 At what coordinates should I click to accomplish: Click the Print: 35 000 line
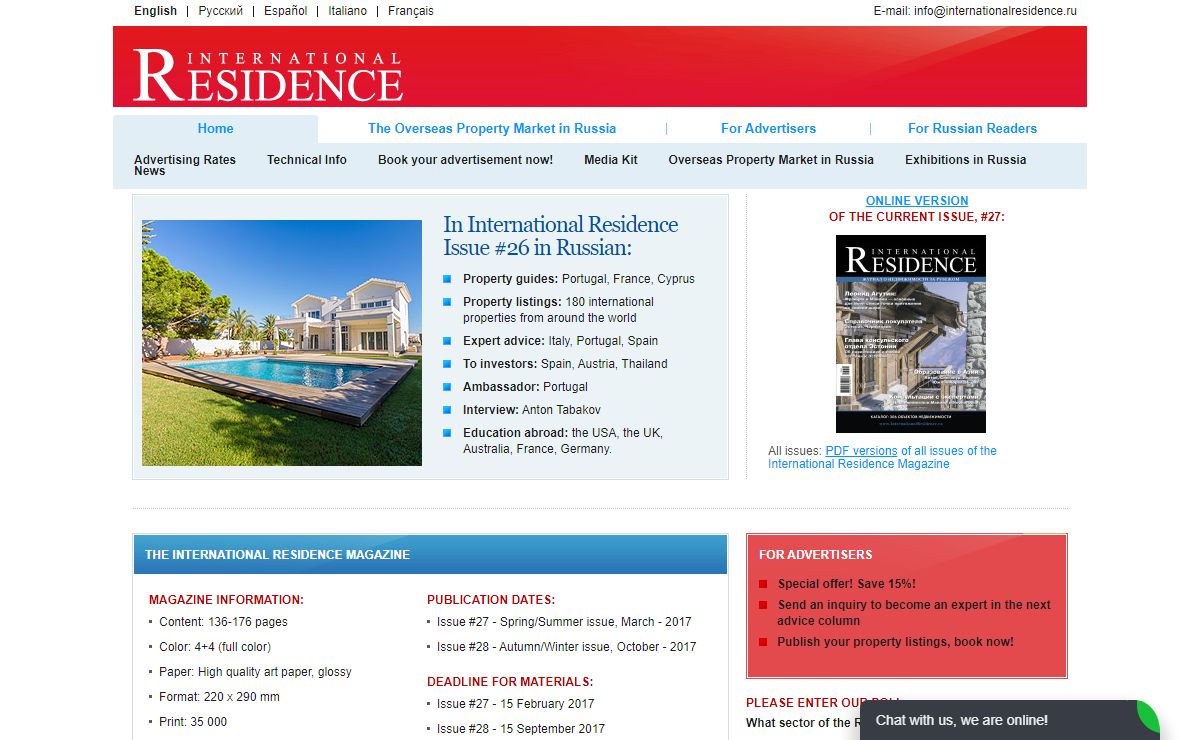pos(193,722)
